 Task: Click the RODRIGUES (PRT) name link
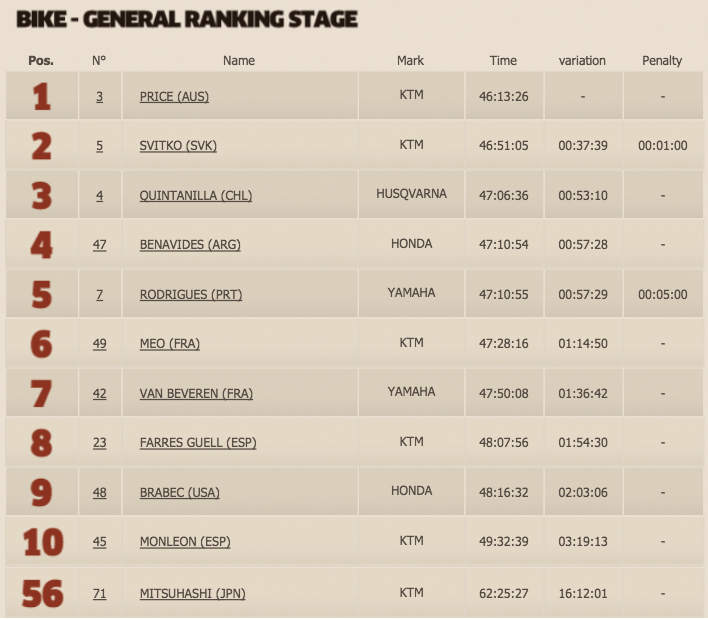(191, 294)
